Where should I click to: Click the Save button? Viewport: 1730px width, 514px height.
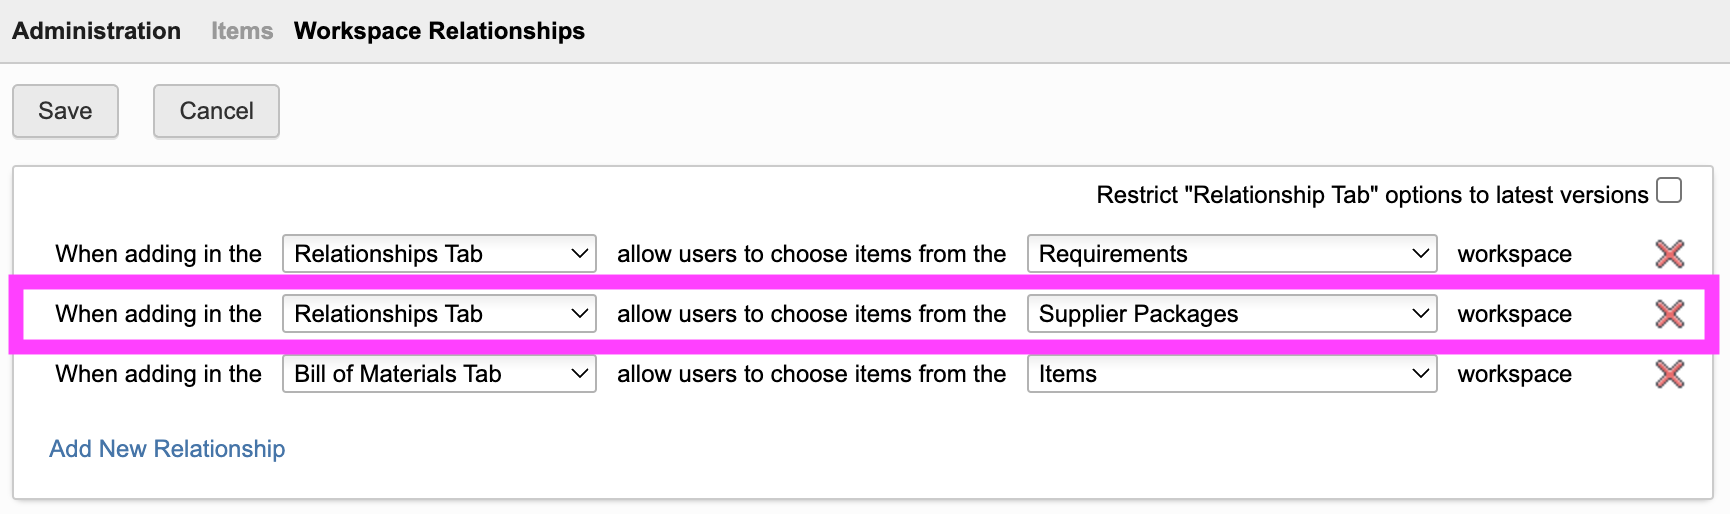pyautogui.click(x=65, y=111)
